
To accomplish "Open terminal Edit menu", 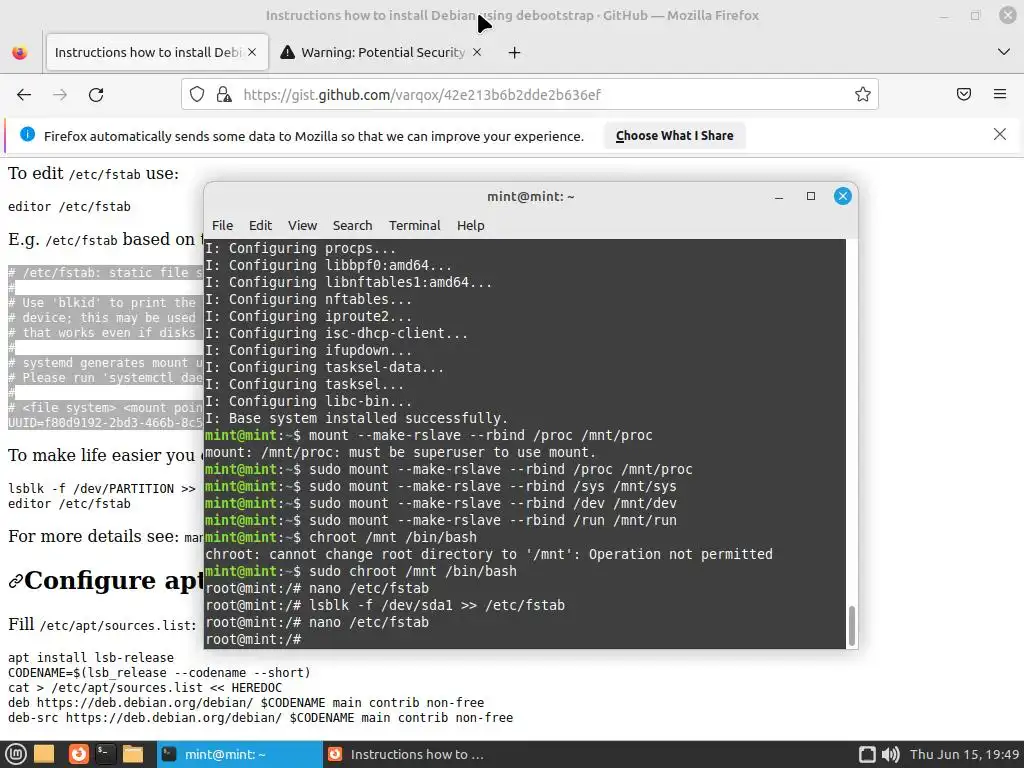I will (x=260, y=225).
